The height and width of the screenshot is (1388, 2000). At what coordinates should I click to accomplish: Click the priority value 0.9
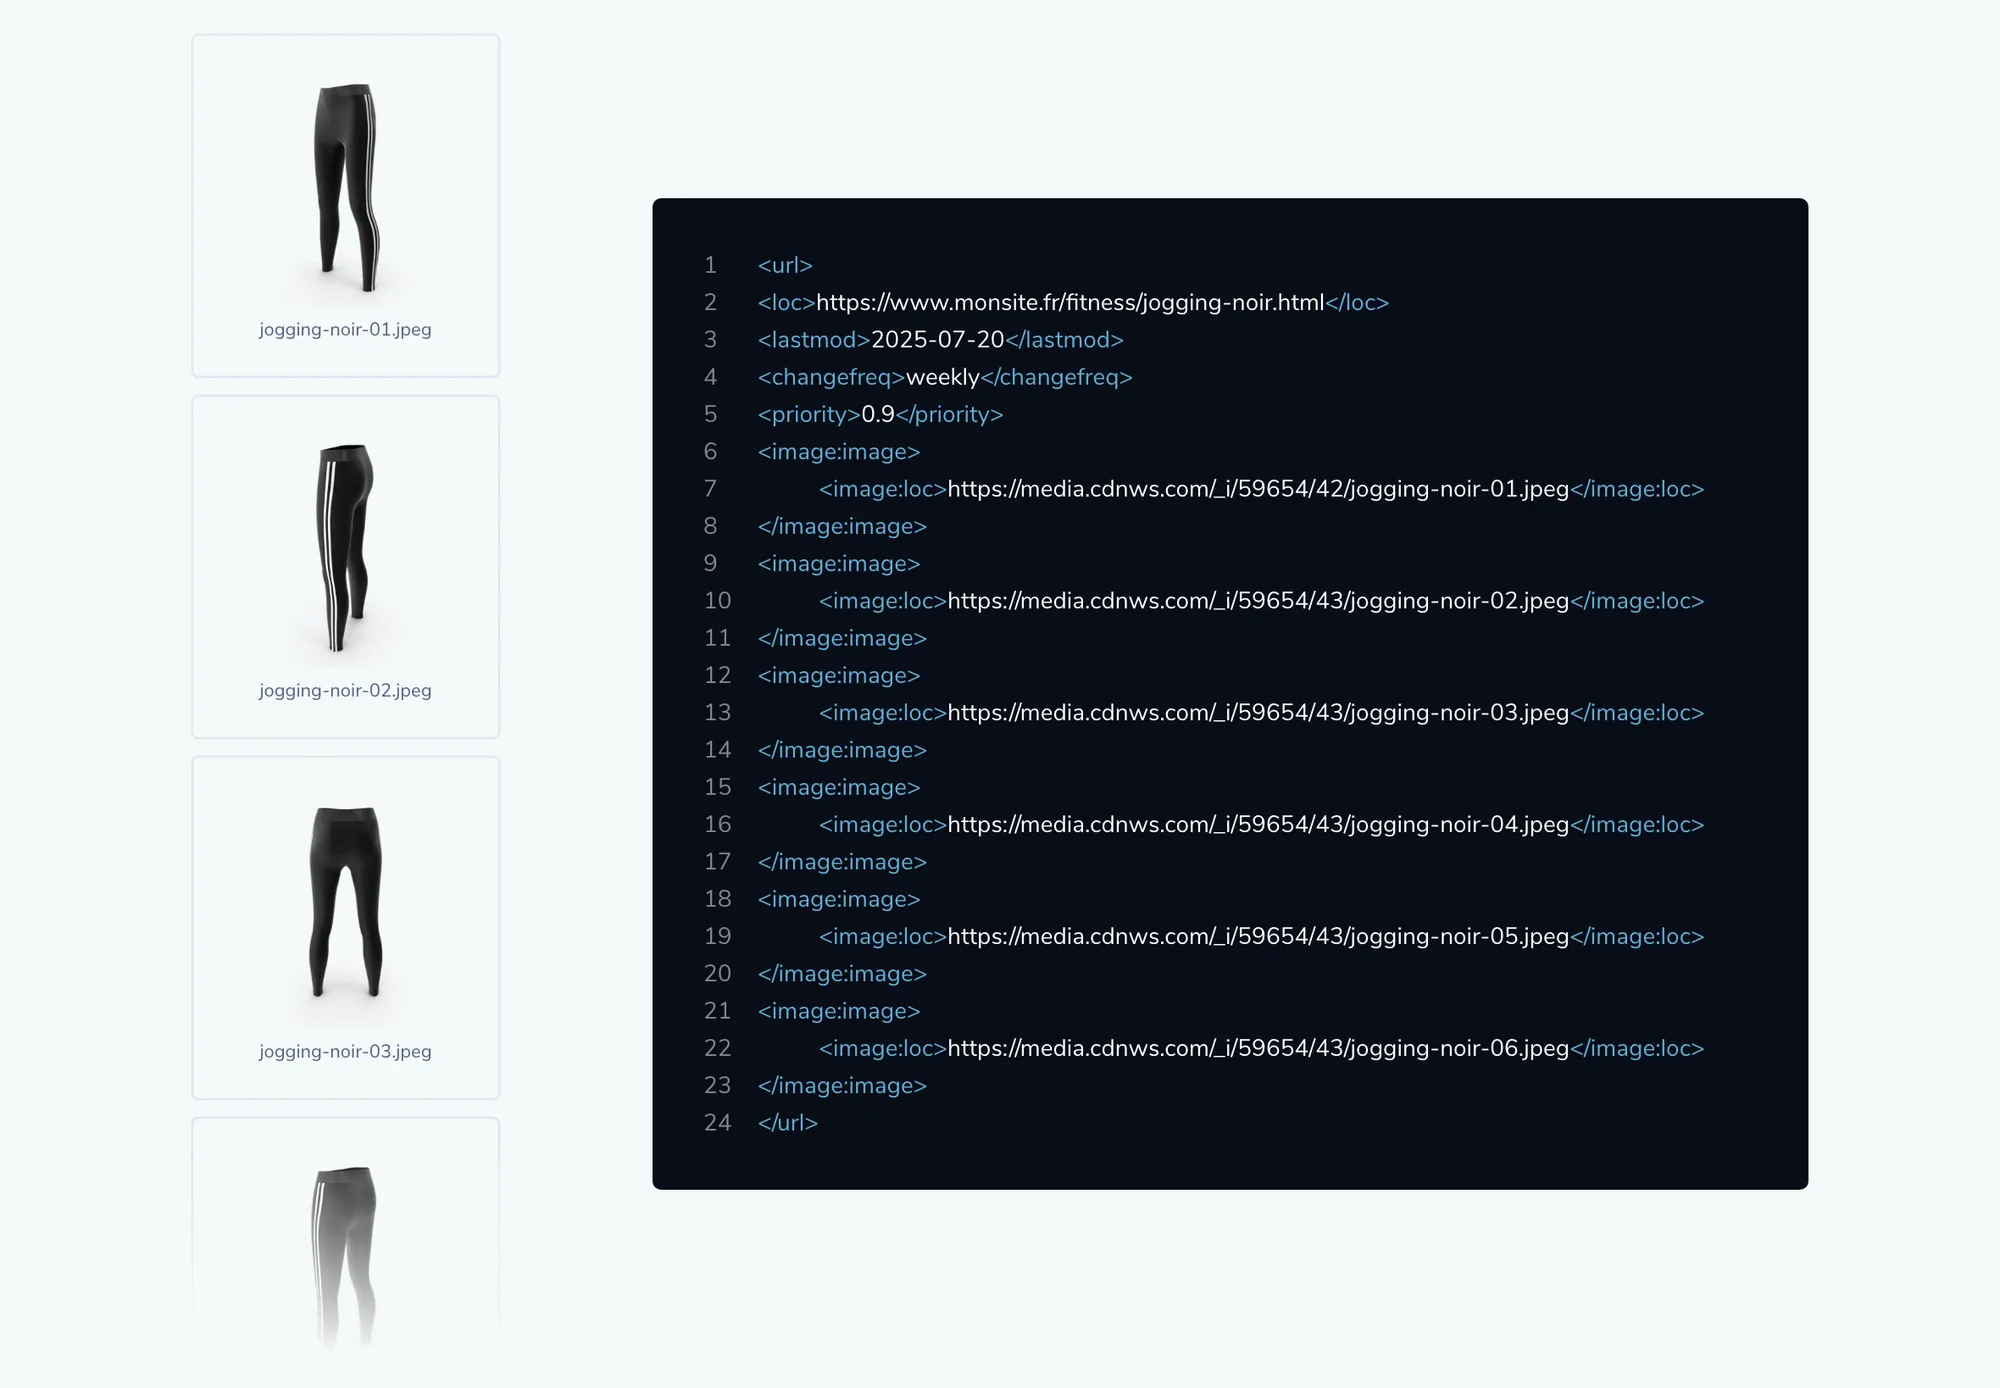878,414
